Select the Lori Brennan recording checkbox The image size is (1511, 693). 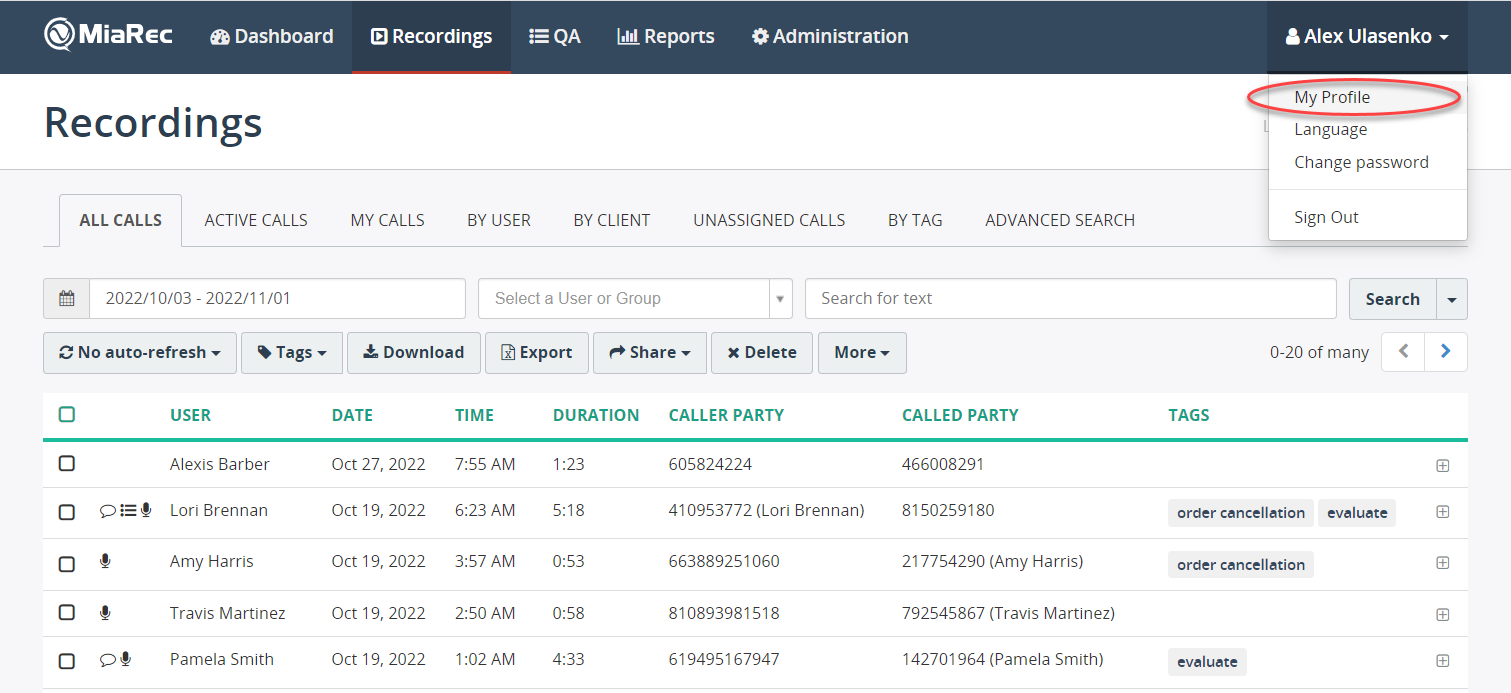[x=67, y=512]
